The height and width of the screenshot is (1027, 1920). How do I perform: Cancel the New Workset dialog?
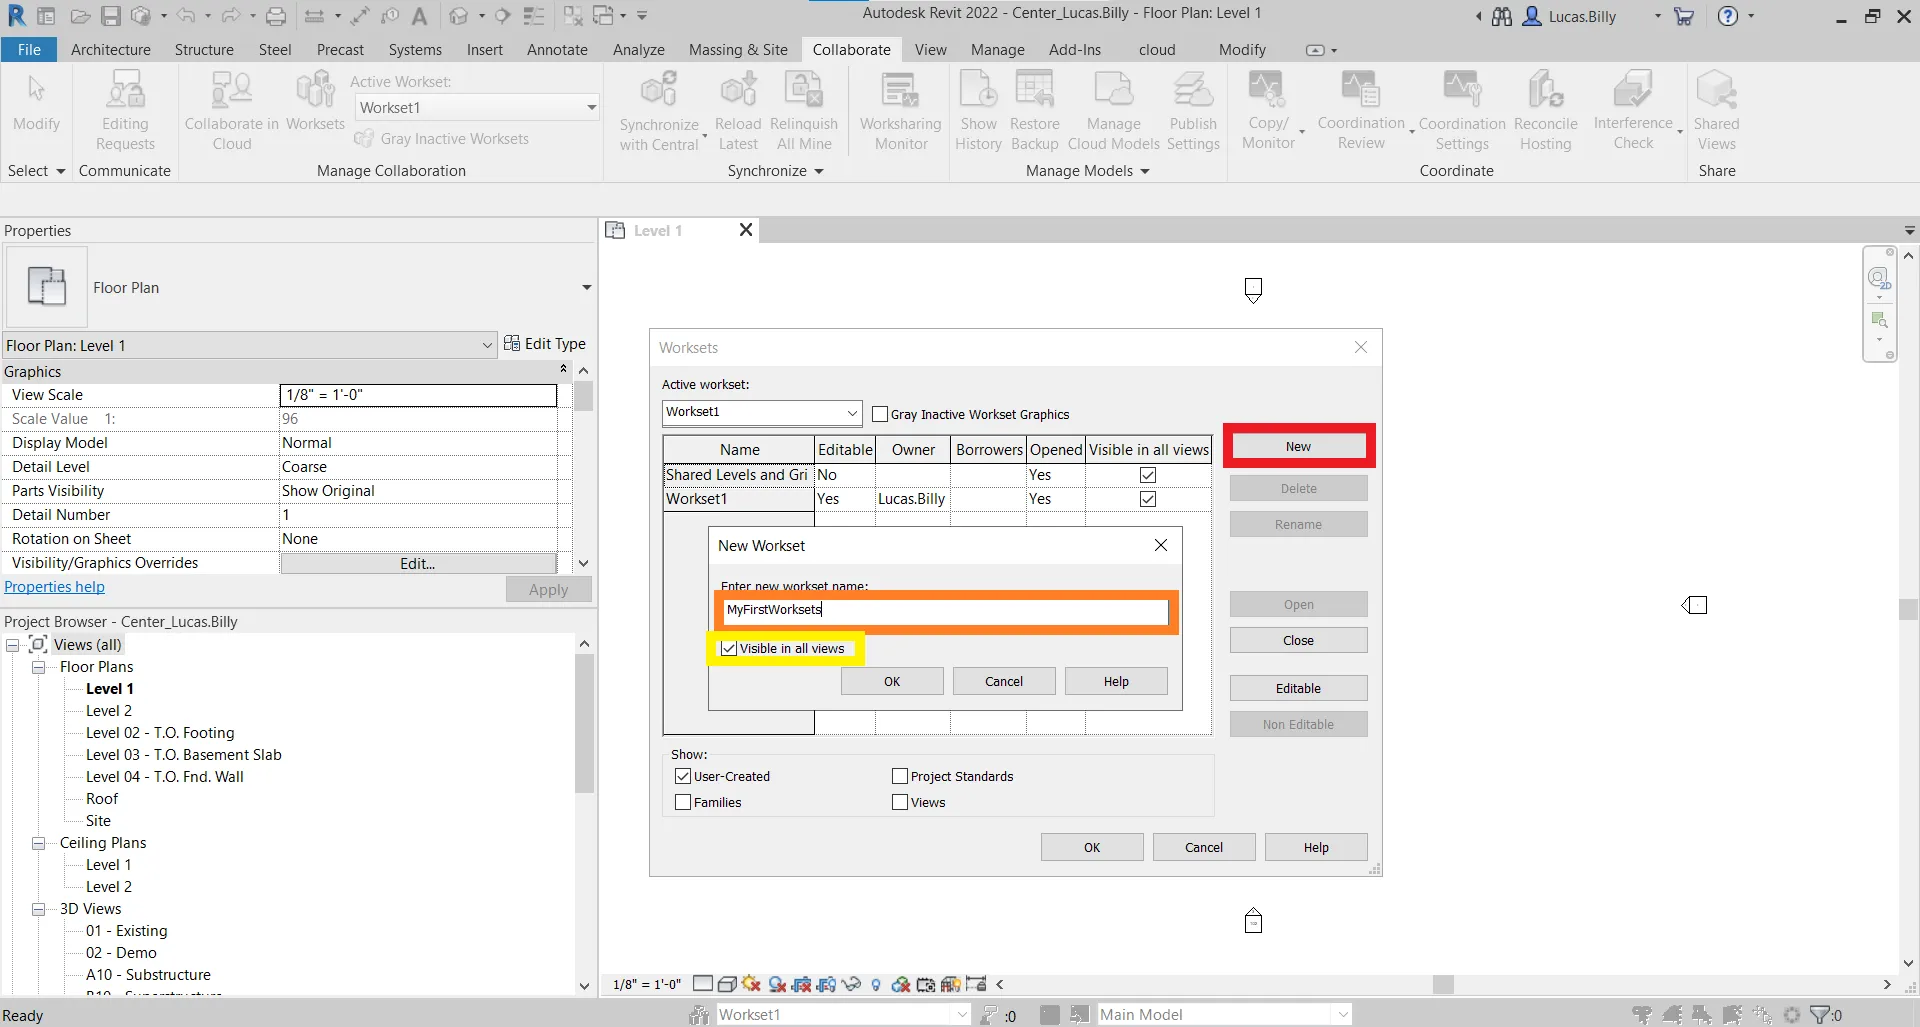click(1004, 681)
